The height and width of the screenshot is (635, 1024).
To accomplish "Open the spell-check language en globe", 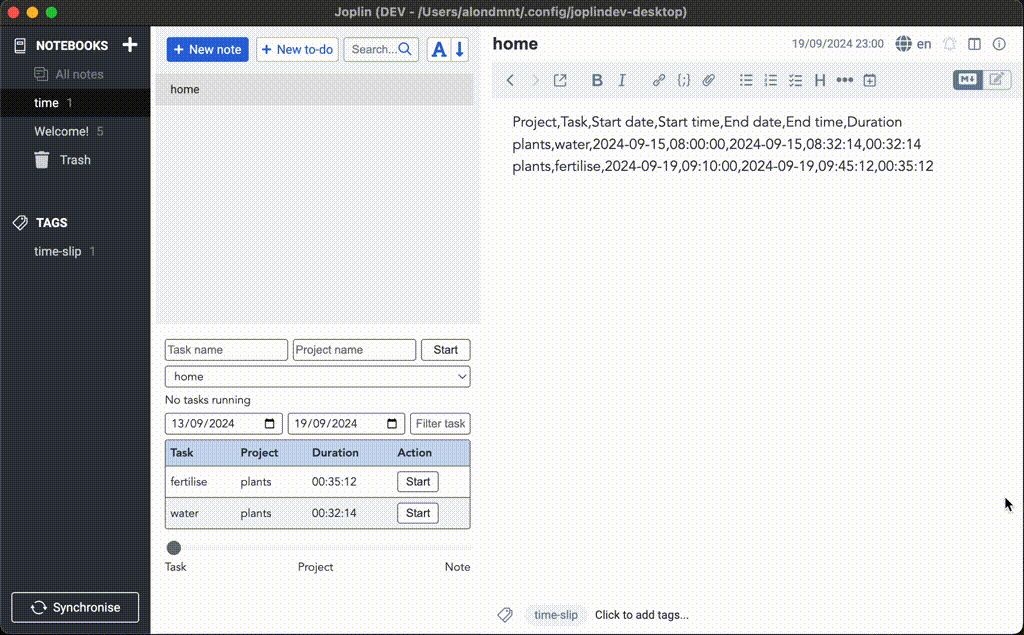I will (914, 44).
